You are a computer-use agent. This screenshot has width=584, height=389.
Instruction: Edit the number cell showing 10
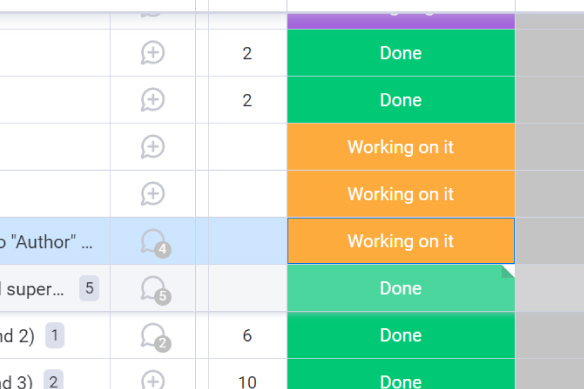[247, 382]
